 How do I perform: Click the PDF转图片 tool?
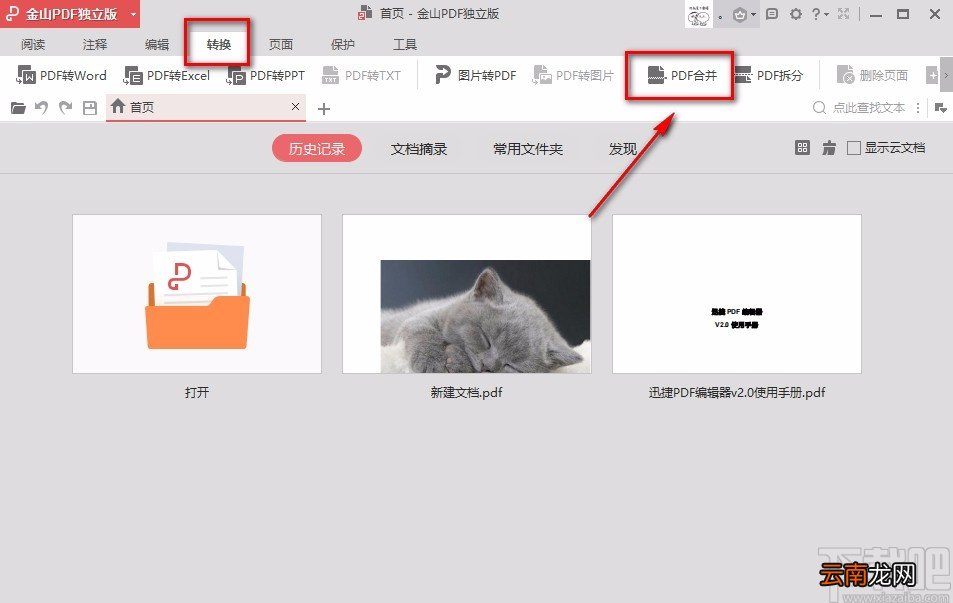point(573,75)
